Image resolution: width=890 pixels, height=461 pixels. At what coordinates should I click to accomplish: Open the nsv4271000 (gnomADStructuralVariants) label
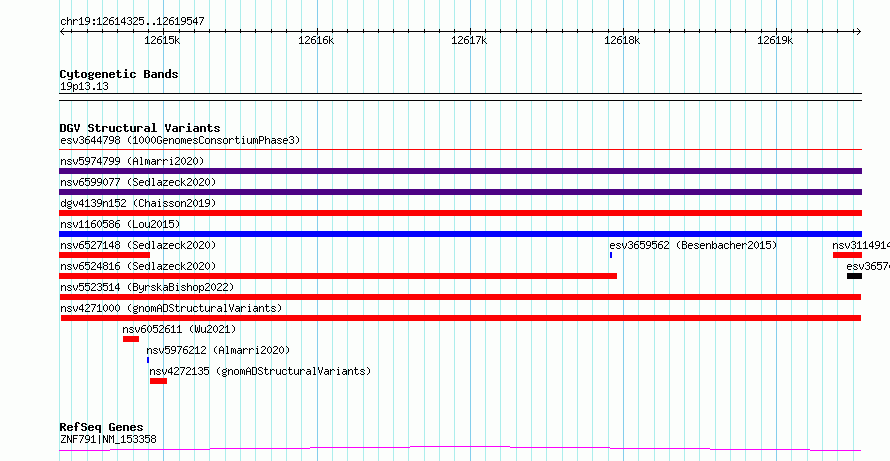pyautogui.click(x=171, y=308)
